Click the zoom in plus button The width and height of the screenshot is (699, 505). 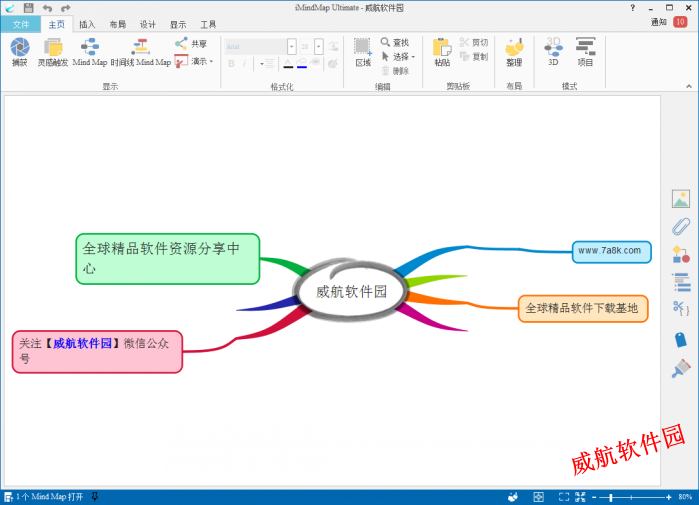click(668, 497)
